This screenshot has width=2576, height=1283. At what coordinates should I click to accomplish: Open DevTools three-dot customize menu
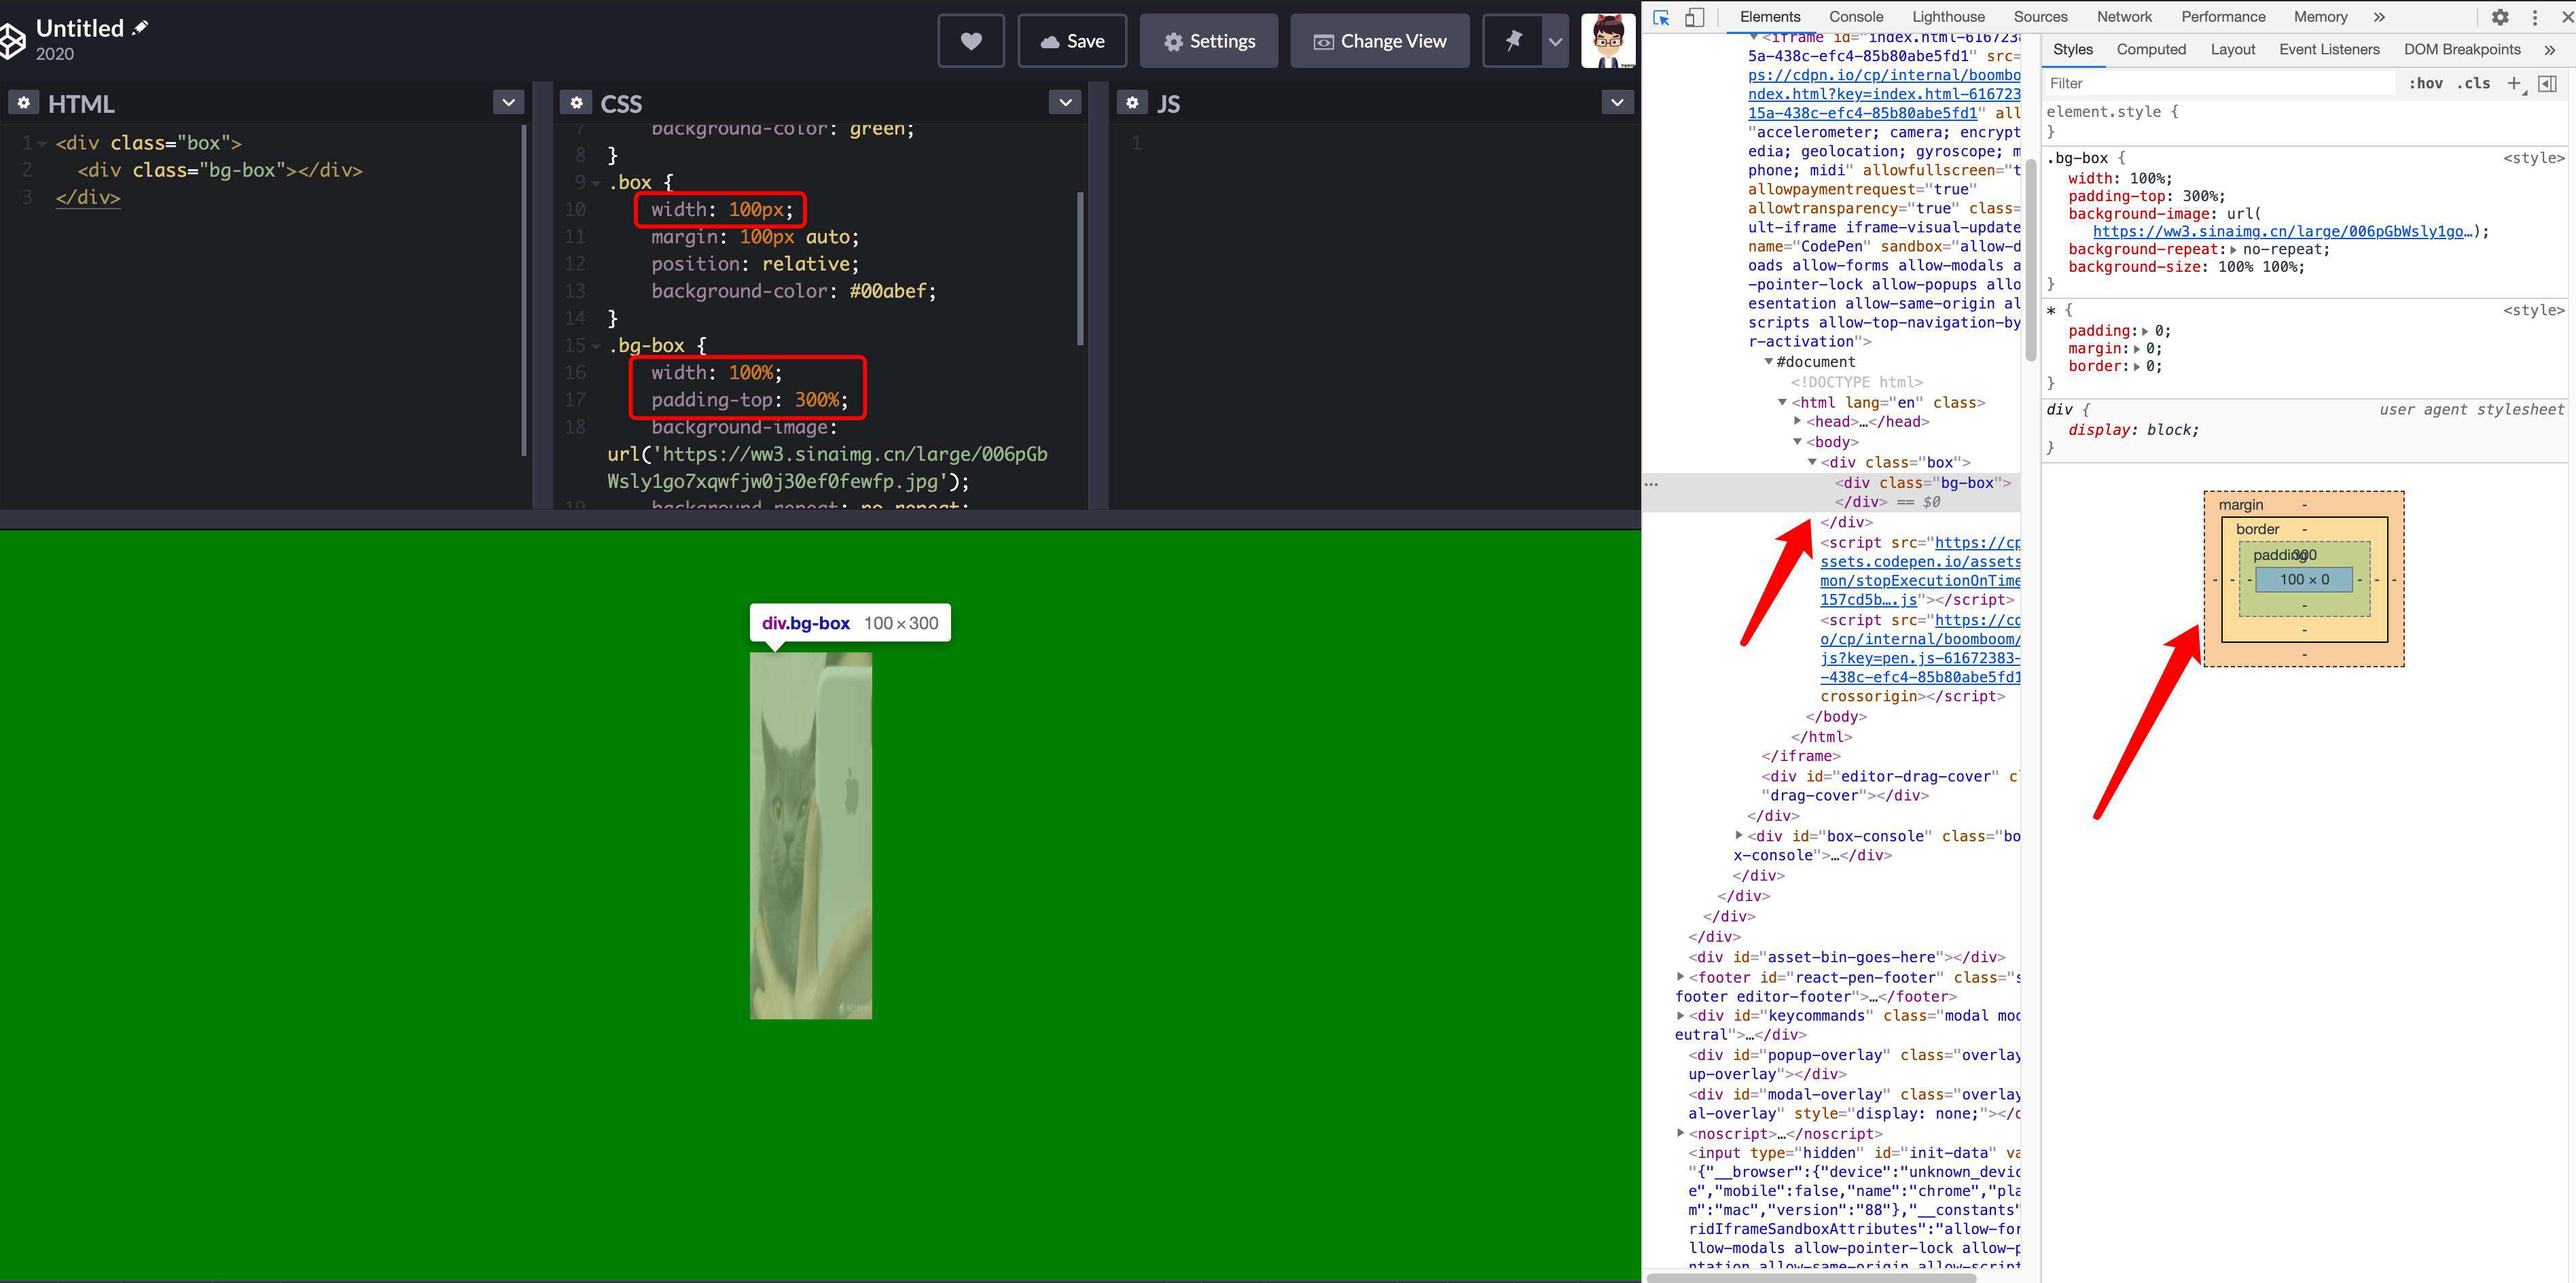(x=2534, y=17)
